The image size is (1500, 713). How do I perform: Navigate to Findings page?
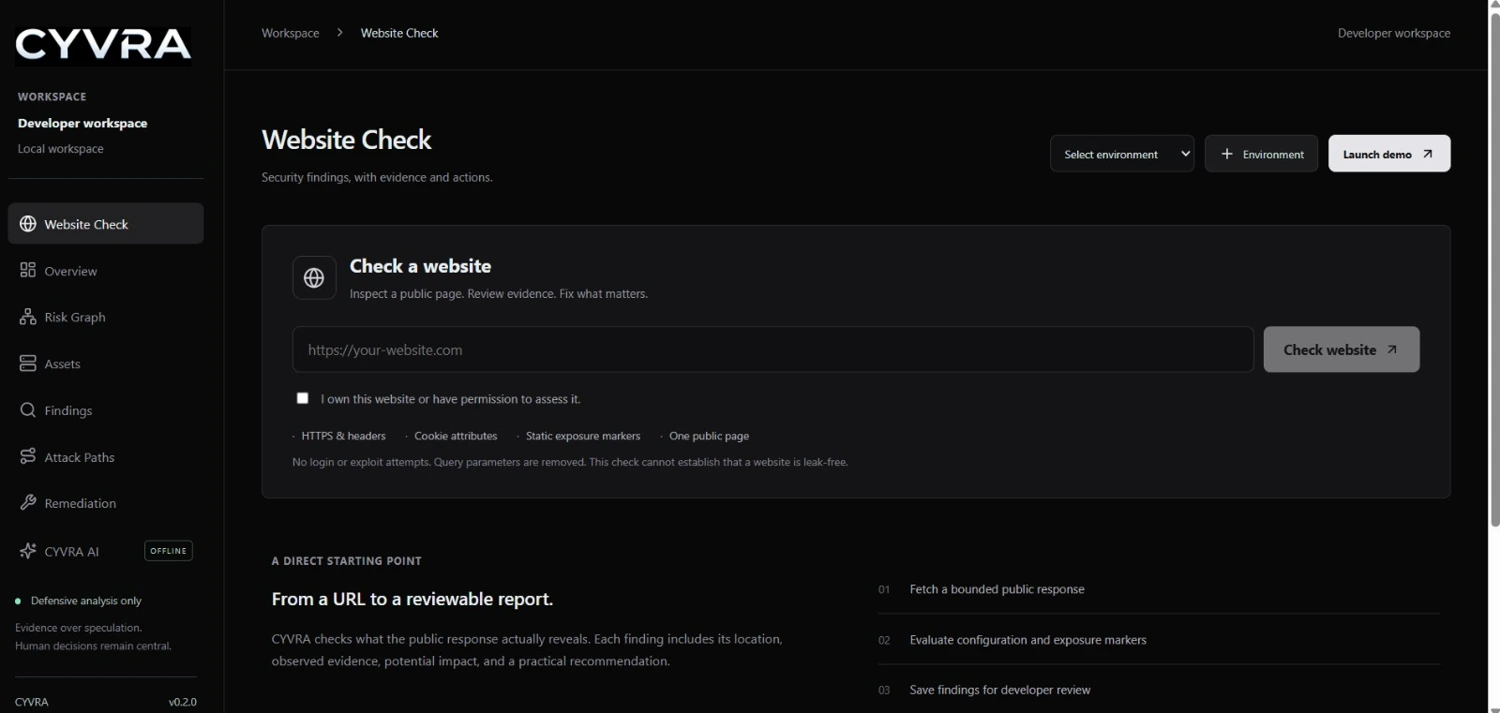[x=106, y=410]
